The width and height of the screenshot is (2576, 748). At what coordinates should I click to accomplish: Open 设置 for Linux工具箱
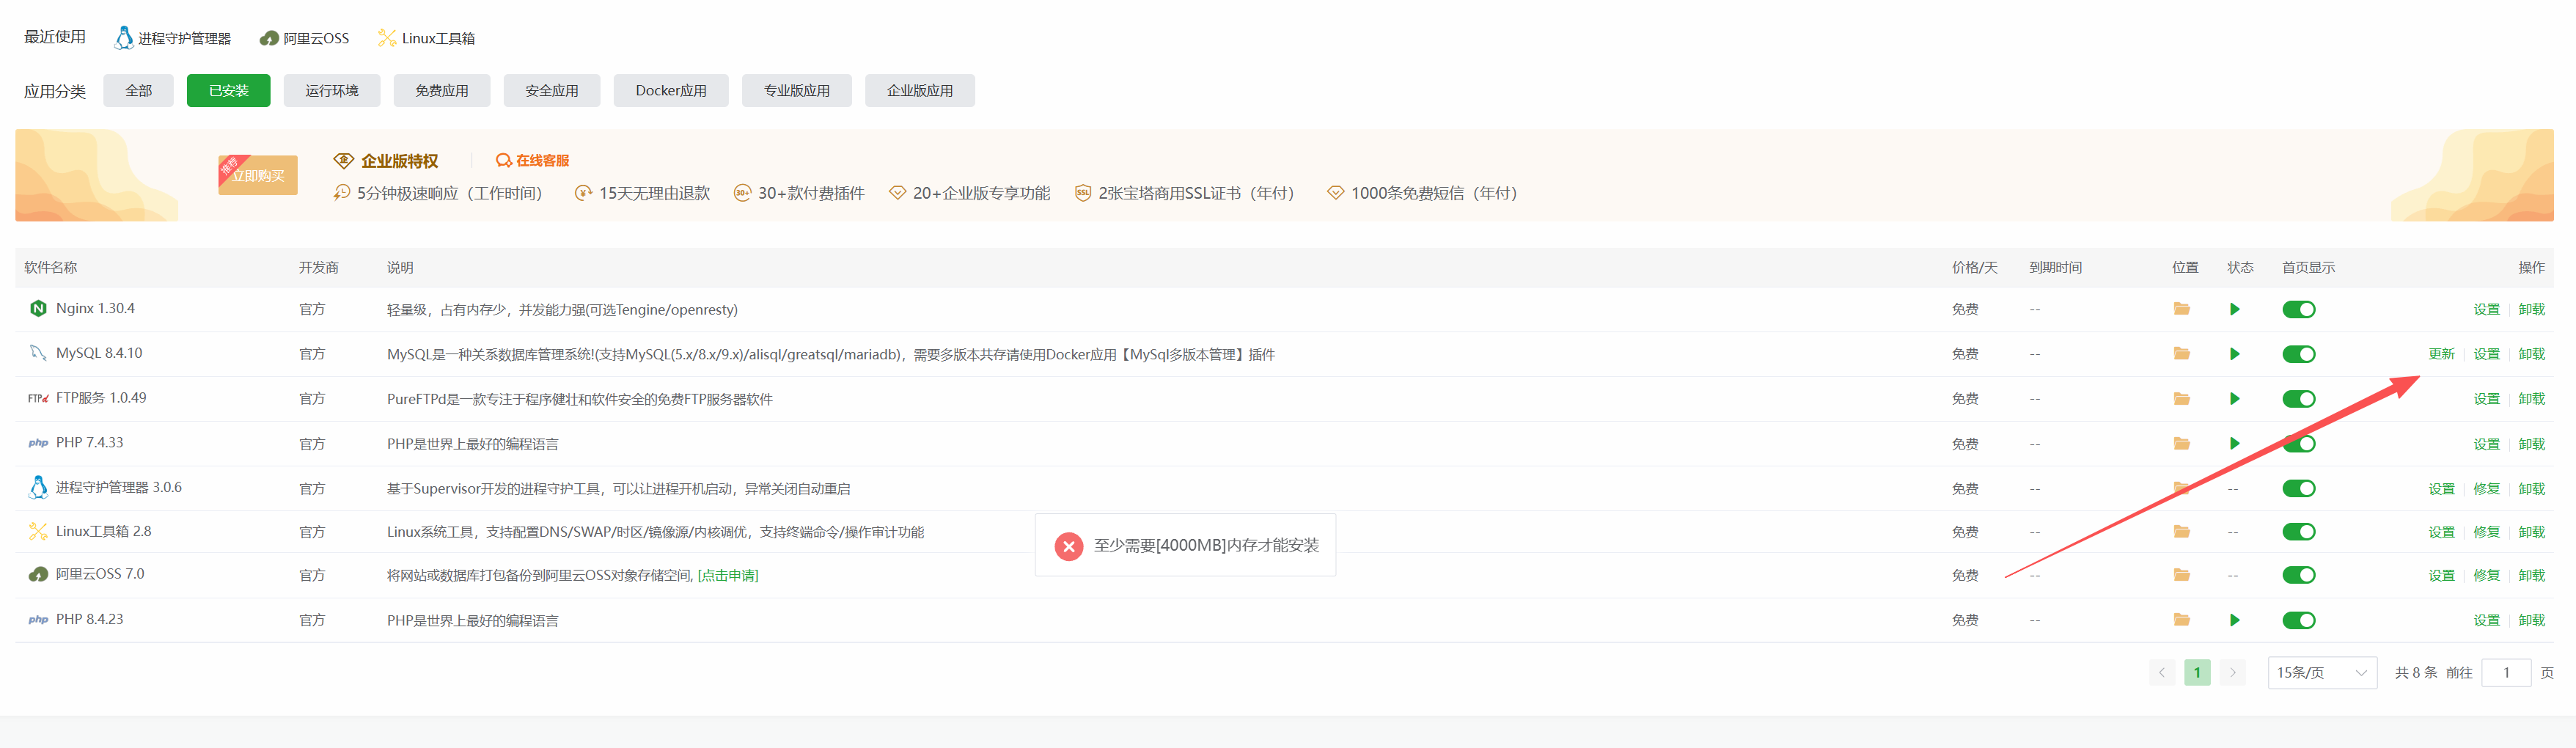click(x=2441, y=532)
